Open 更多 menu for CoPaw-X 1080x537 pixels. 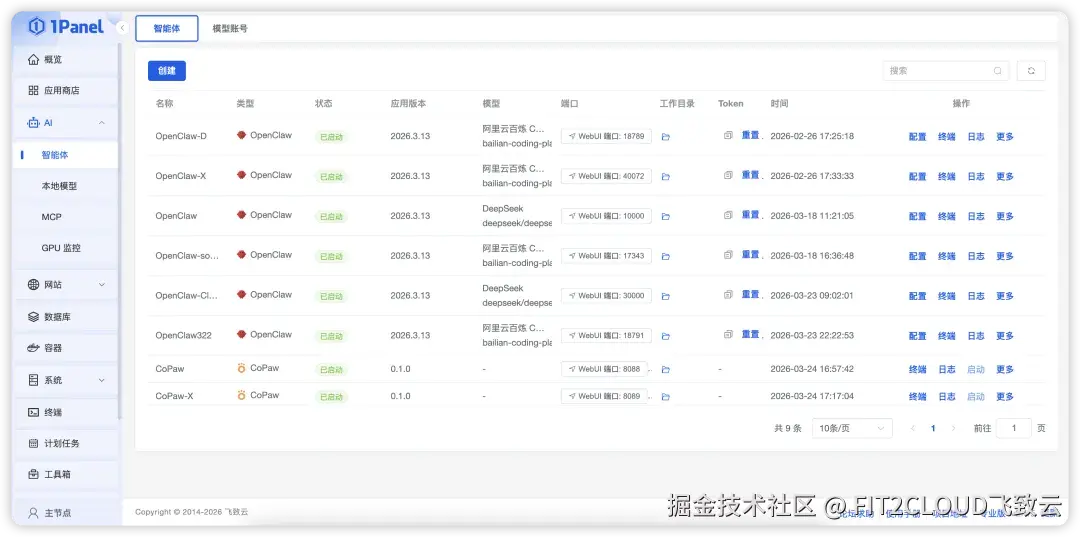click(1005, 397)
